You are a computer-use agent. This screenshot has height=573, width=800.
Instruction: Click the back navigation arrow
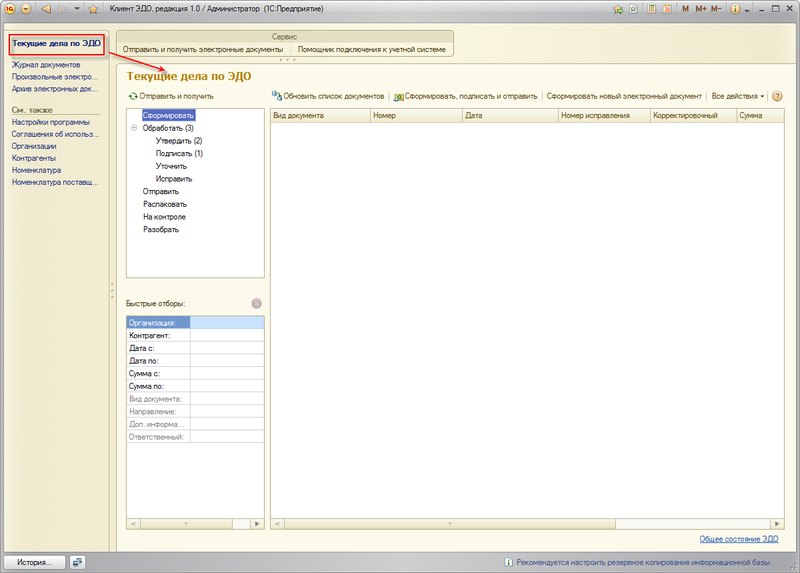pos(45,8)
